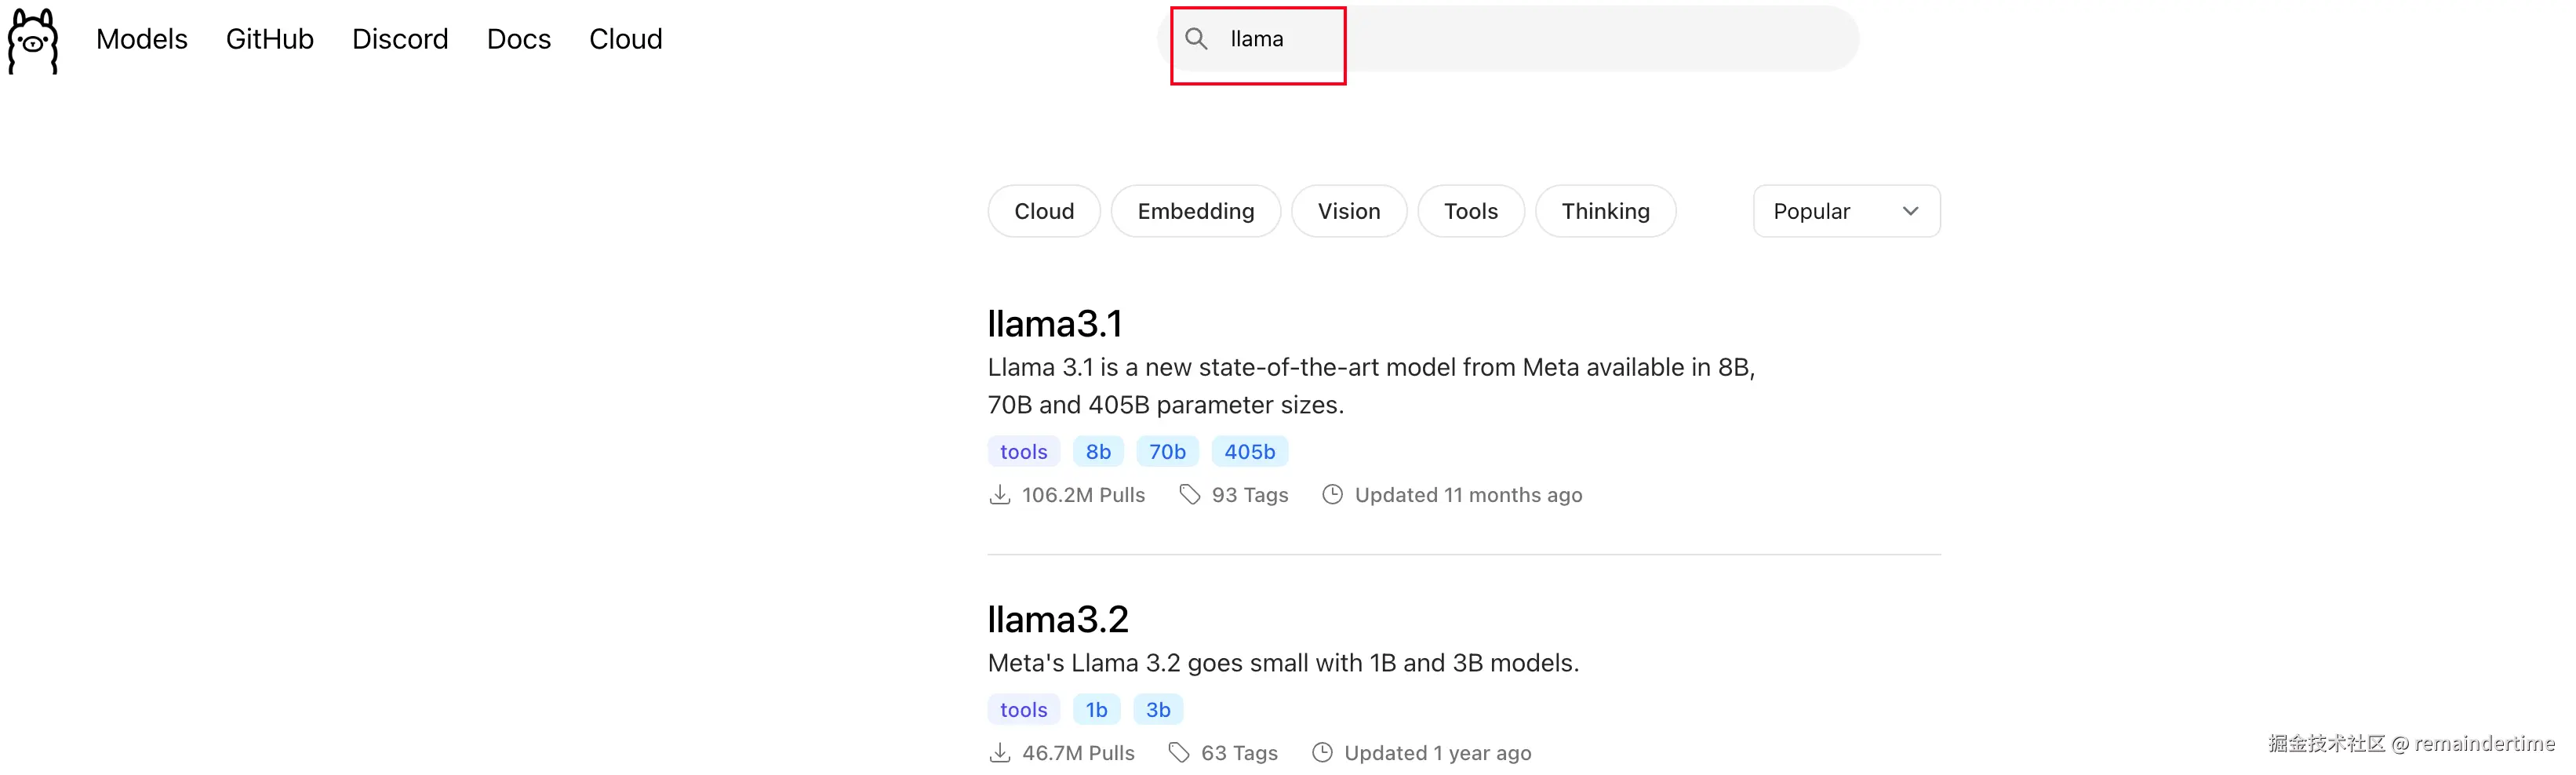Toggle the Tools filter
The height and width of the screenshot is (775, 2576).
1470,211
